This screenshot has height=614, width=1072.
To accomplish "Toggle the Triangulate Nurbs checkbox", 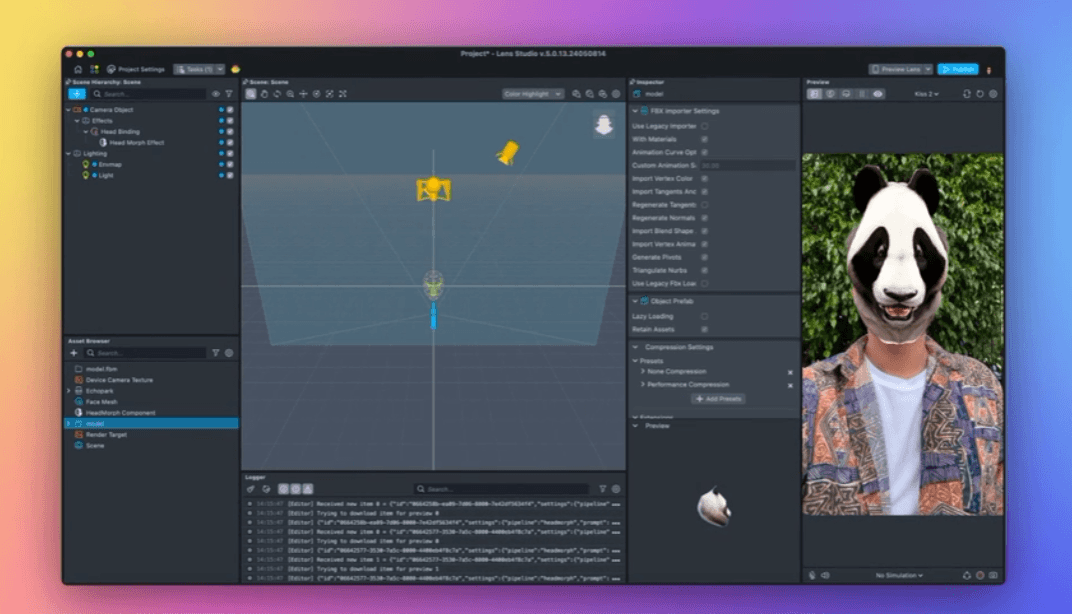I will (x=704, y=270).
